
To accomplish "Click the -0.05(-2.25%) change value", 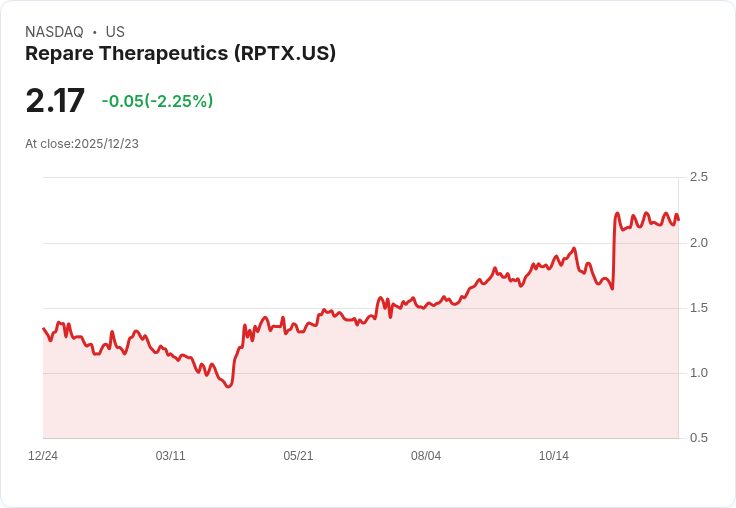I will point(157,101).
